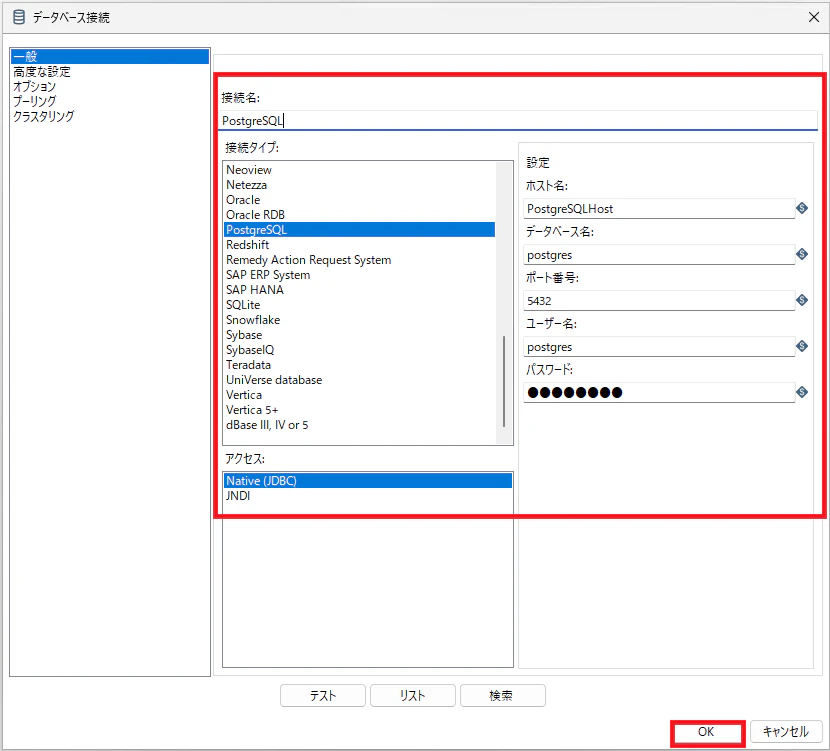Click the ポート番号 field showing 5432
The width and height of the screenshot is (830, 751).
pos(659,301)
